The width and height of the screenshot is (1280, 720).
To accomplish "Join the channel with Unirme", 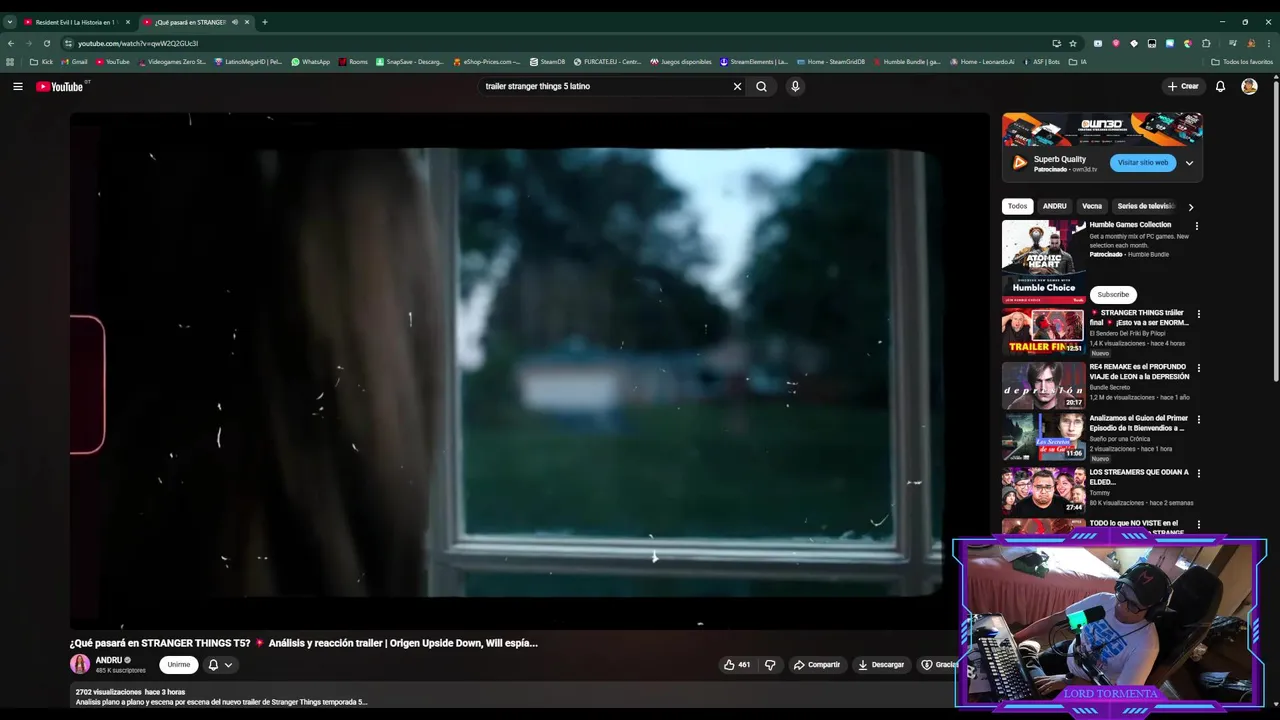I will [178, 665].
